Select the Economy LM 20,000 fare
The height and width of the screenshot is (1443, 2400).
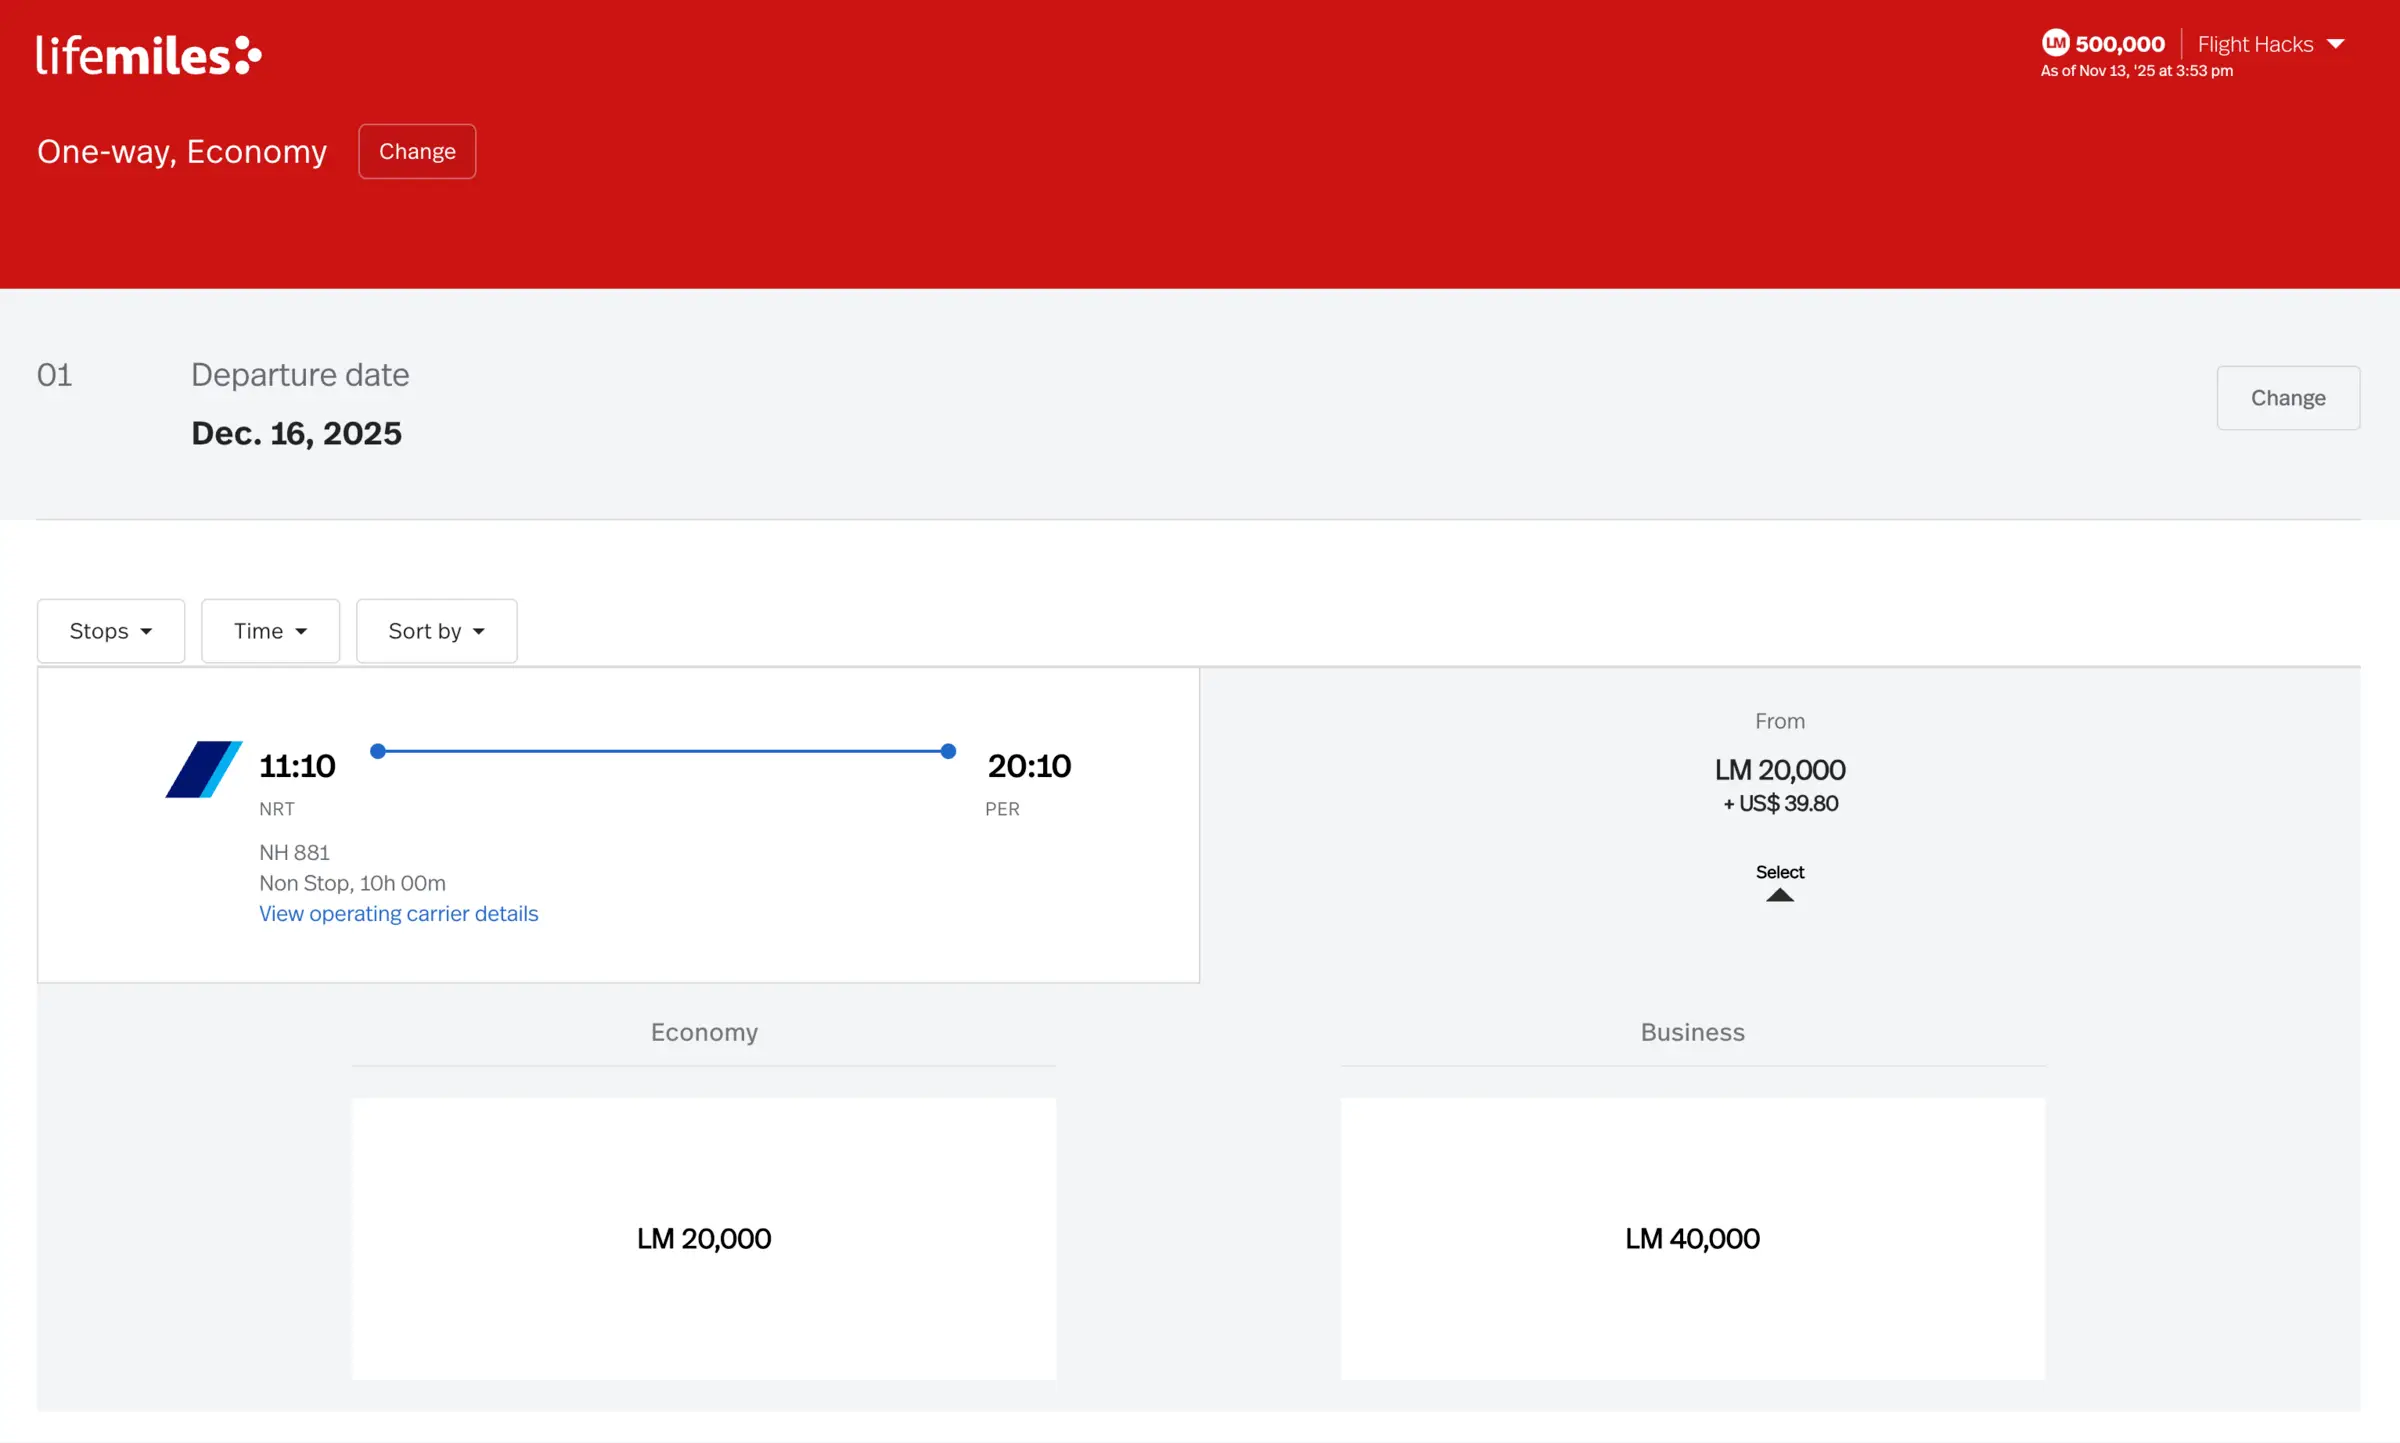[x=703, y=1238]
